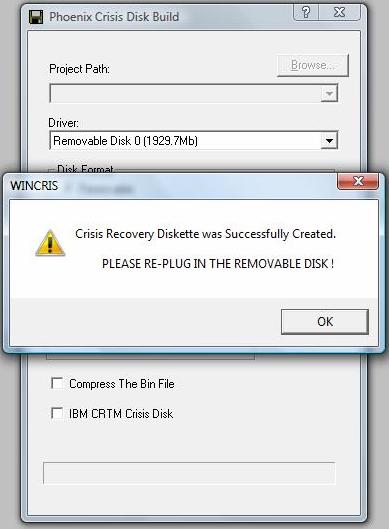Click the Compress The Bin File label text
Image resolution: width=389 pixels, height=529 pixels.
click(122, 384)
